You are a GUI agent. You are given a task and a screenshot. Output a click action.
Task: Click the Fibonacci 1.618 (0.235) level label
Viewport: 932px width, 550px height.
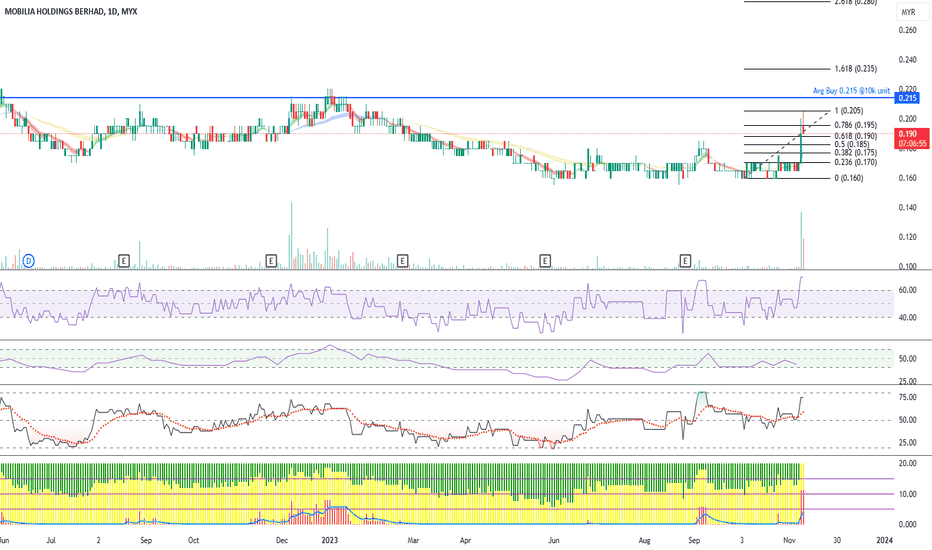tap(855, 69)
